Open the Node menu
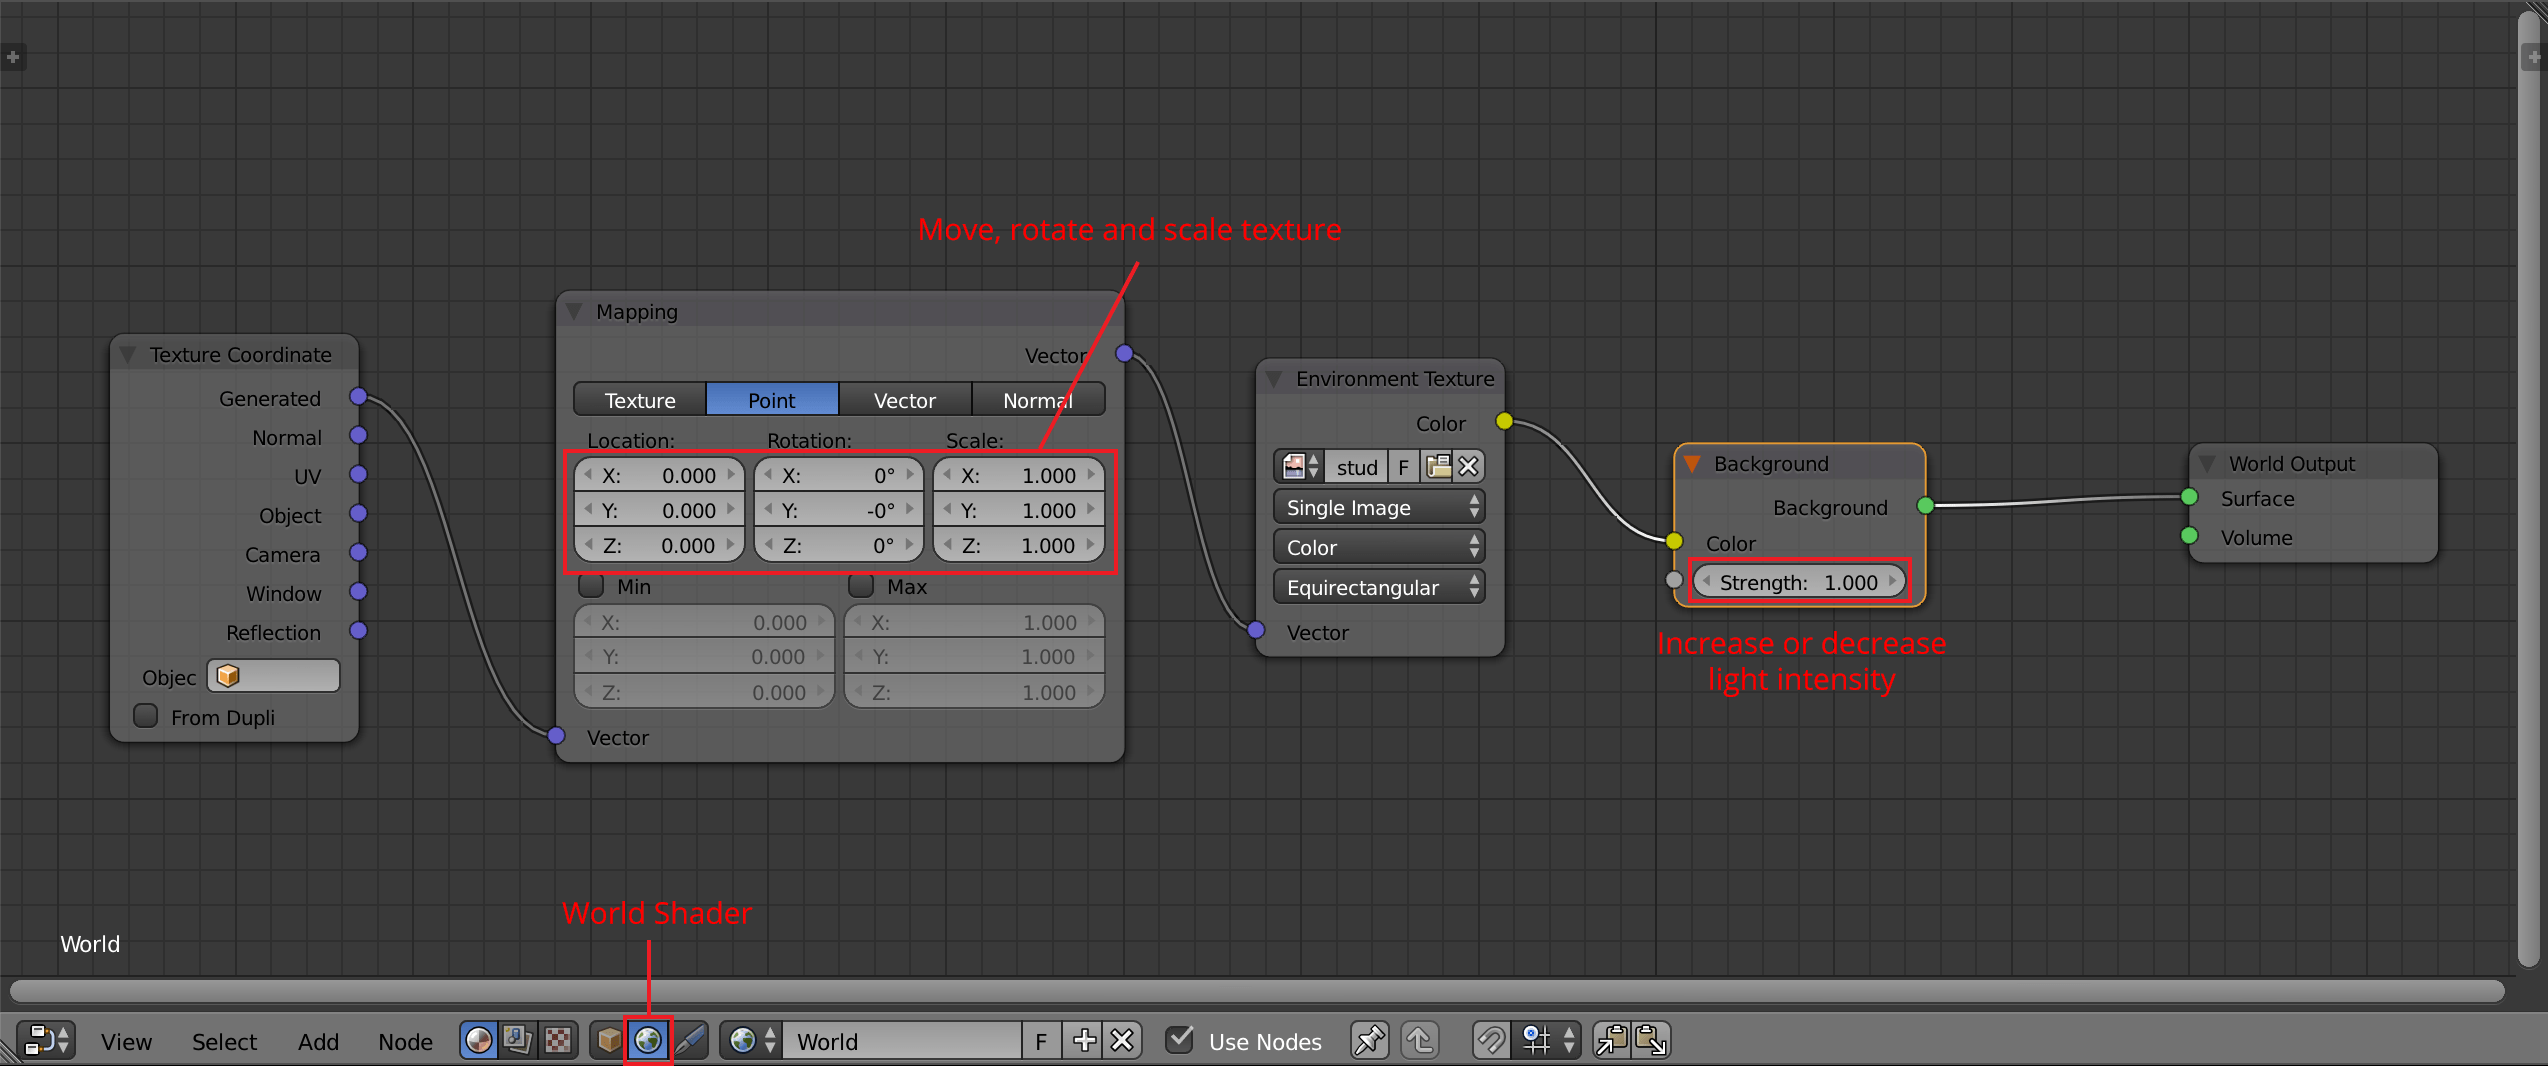The image size is (2548, 1066). click(x=405, y=1041)
